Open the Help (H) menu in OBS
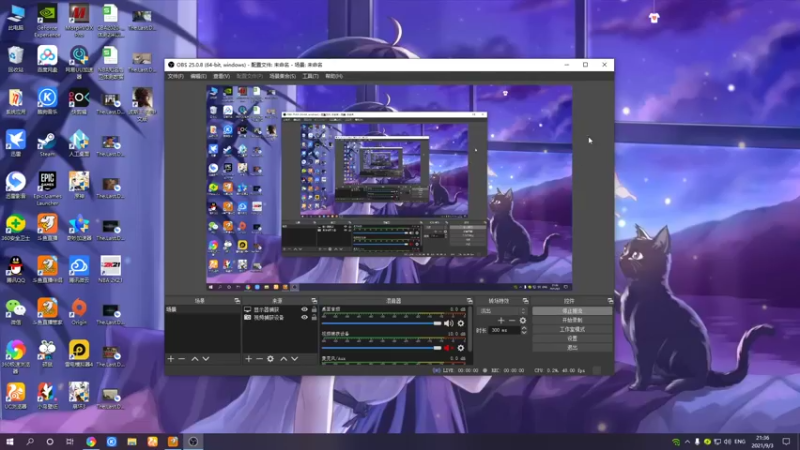Image resolution: width=800 pixels, height=450 pixels. click(x=334, y=76)
